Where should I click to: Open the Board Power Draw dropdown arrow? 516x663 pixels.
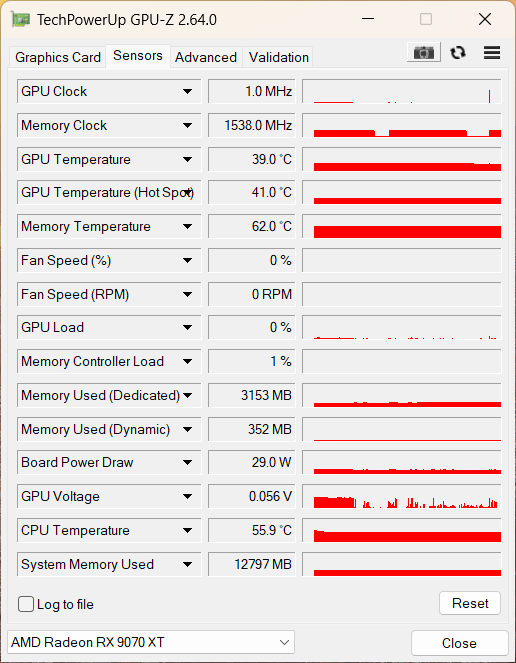click(x=187, y=463)
